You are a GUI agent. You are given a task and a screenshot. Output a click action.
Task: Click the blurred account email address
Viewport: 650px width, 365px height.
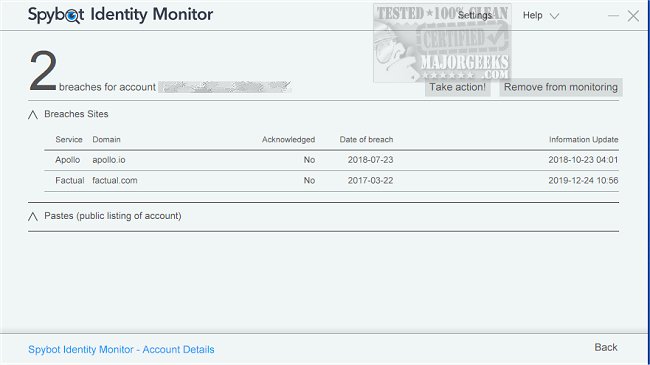tap(225, 87)
